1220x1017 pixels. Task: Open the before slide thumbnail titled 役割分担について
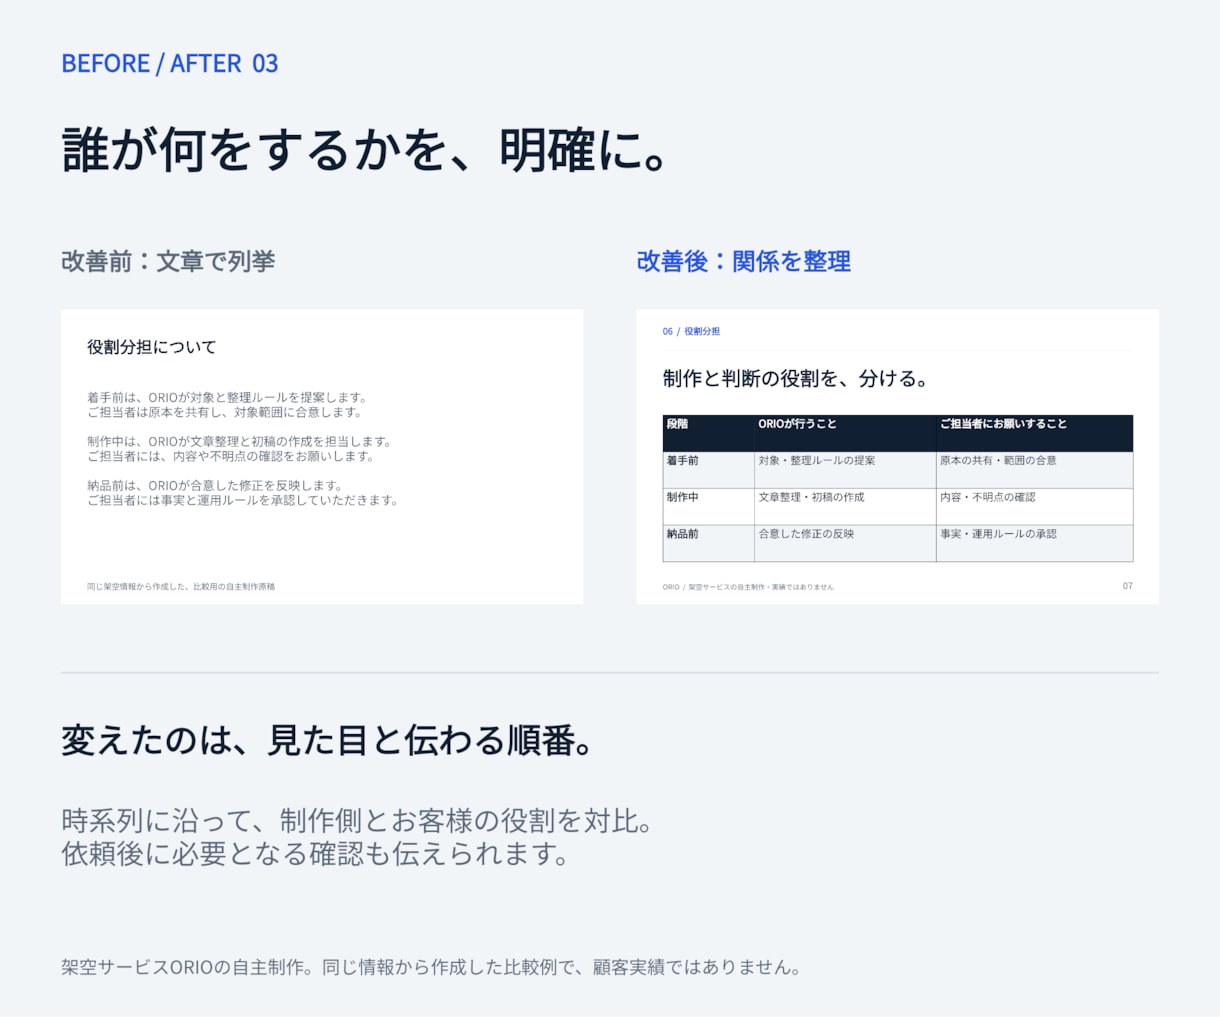pos(322,456)
